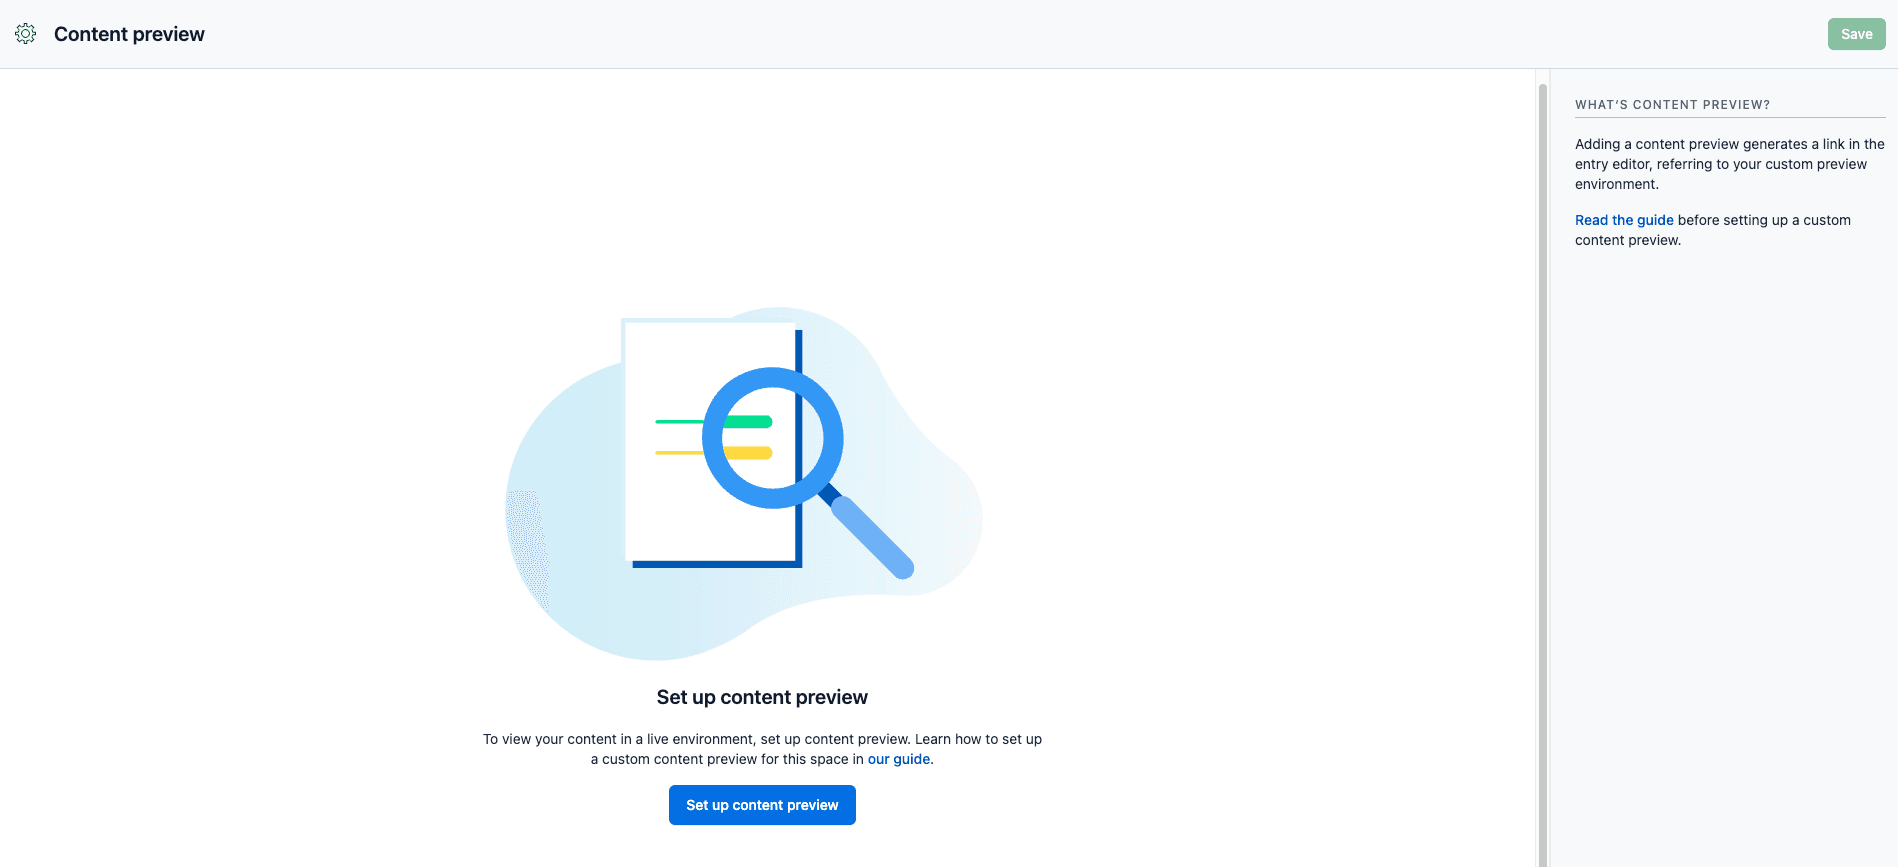Click the 'Content preview' page title

129,34
